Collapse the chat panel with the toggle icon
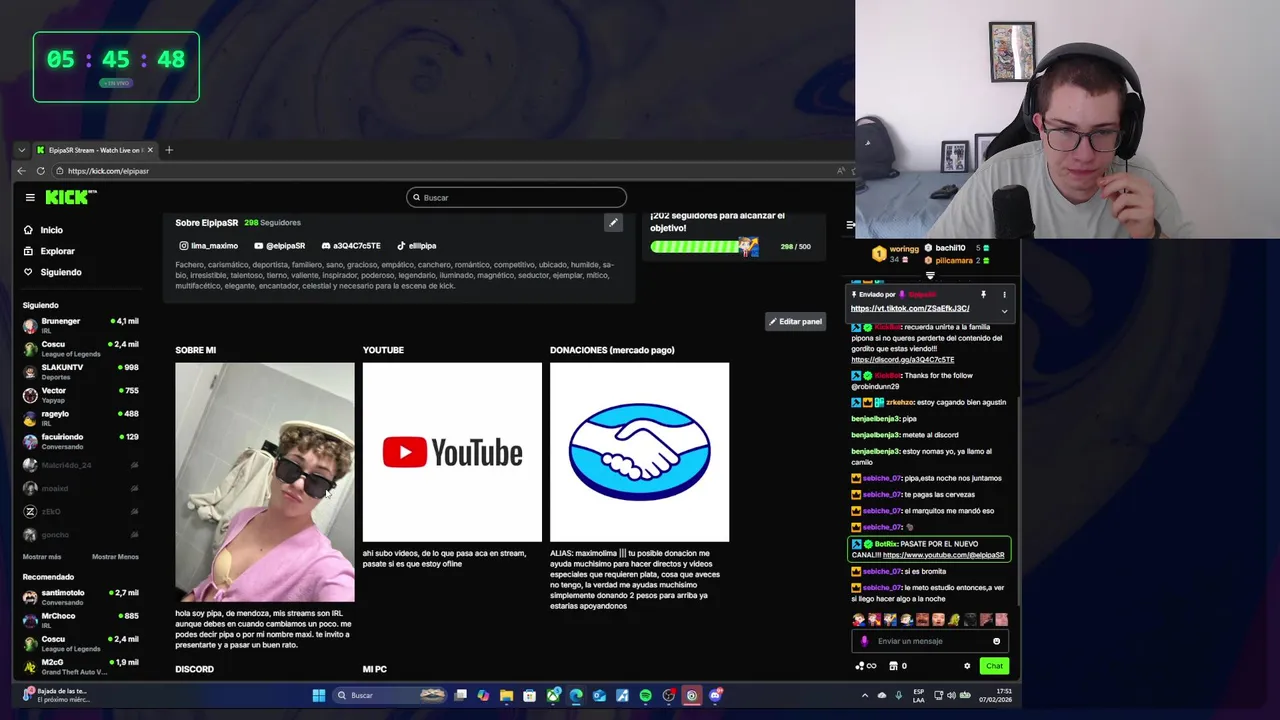 [x=850, y=225]
